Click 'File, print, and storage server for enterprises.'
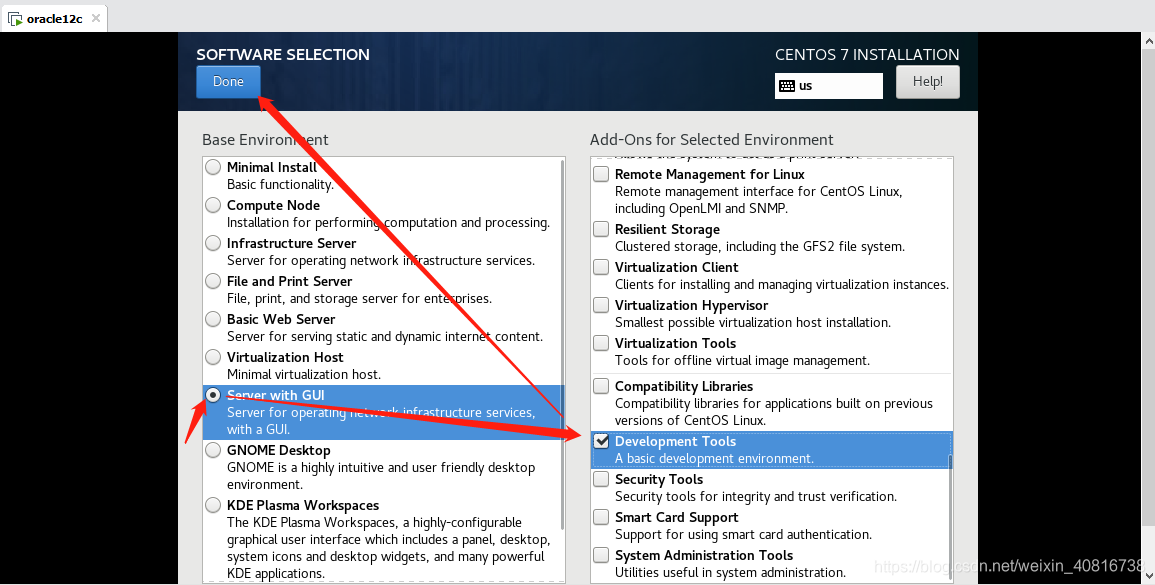The width and height of the screenshot is (1155, 585). [359, 298]
